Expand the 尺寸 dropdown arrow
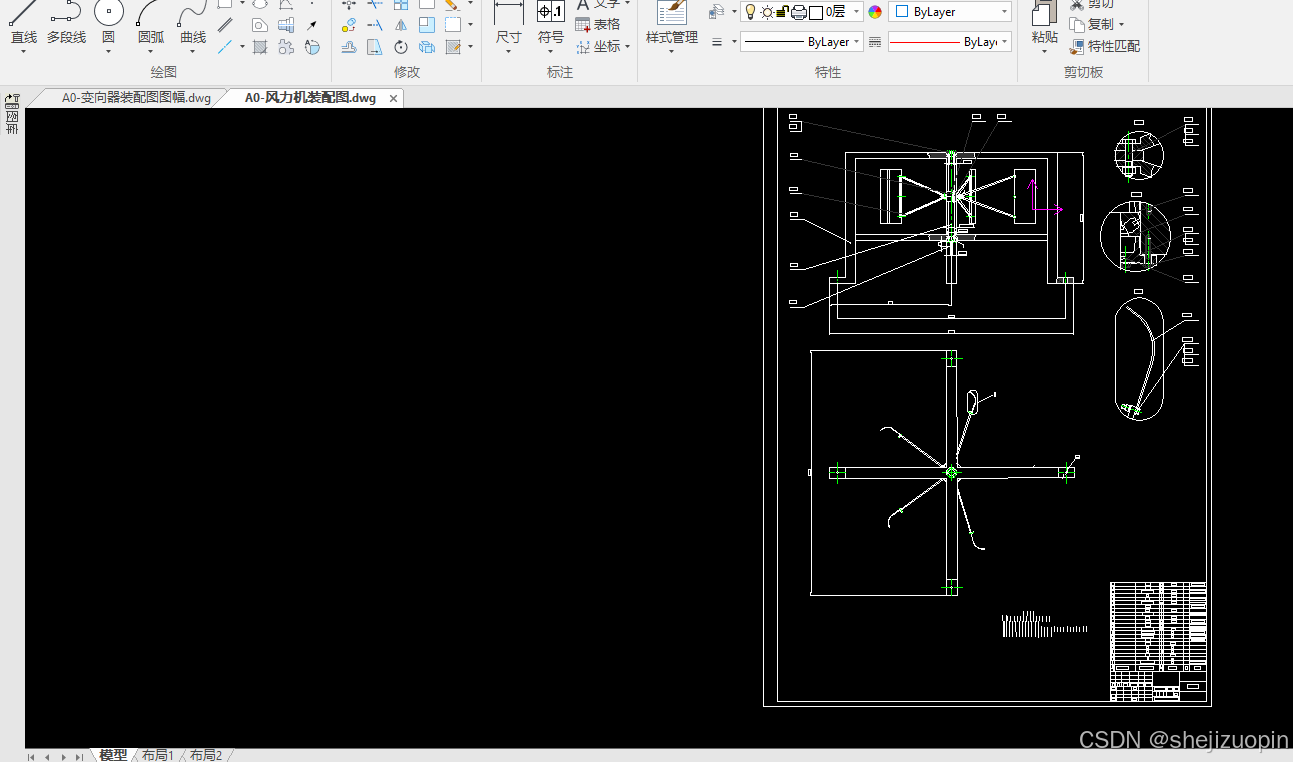This screenshot has height=762, width=1293. (509, 52)
